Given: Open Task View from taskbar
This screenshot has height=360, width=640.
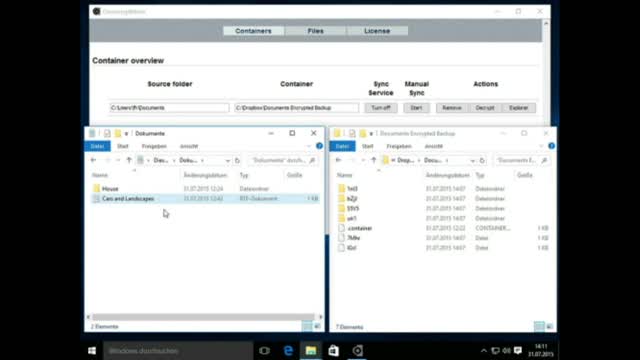Looking at the screenshot, I should pos(264,351).
